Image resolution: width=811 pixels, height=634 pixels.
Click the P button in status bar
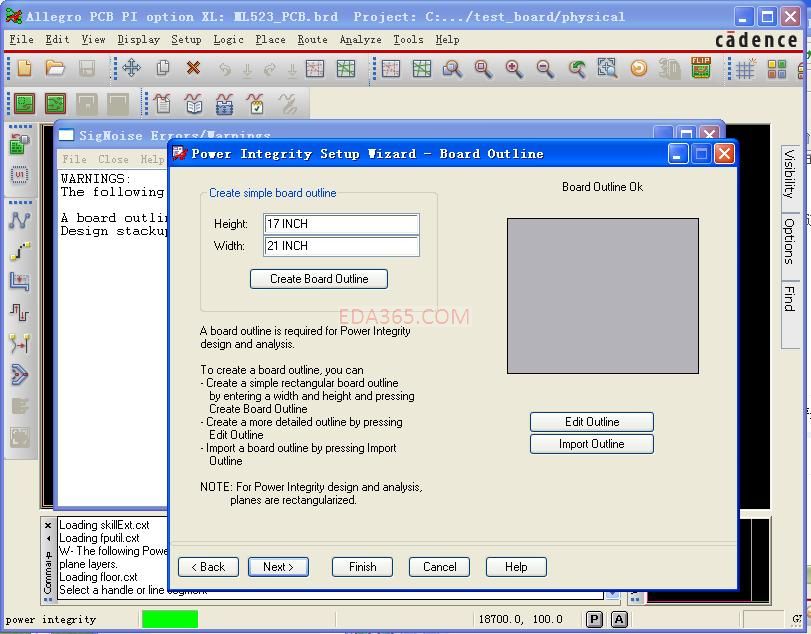click(594, 619)
